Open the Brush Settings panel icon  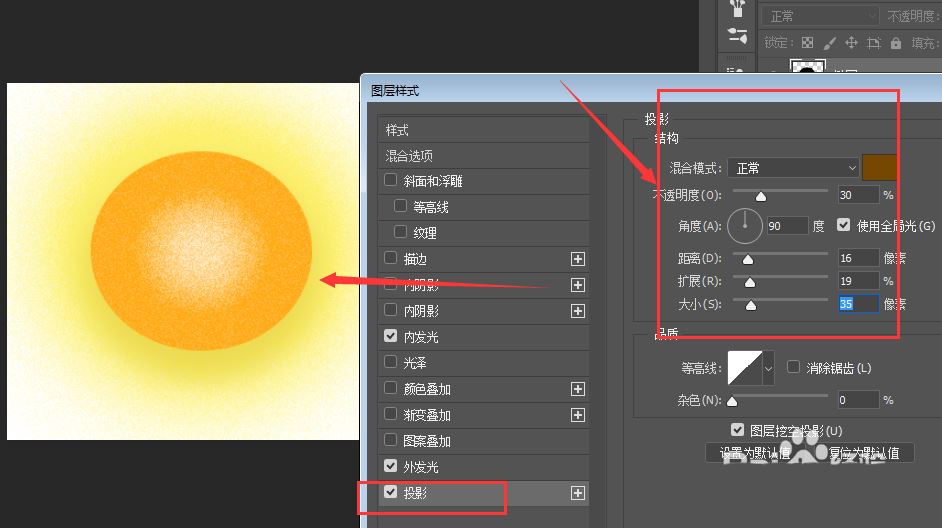[x=737, y=35]
